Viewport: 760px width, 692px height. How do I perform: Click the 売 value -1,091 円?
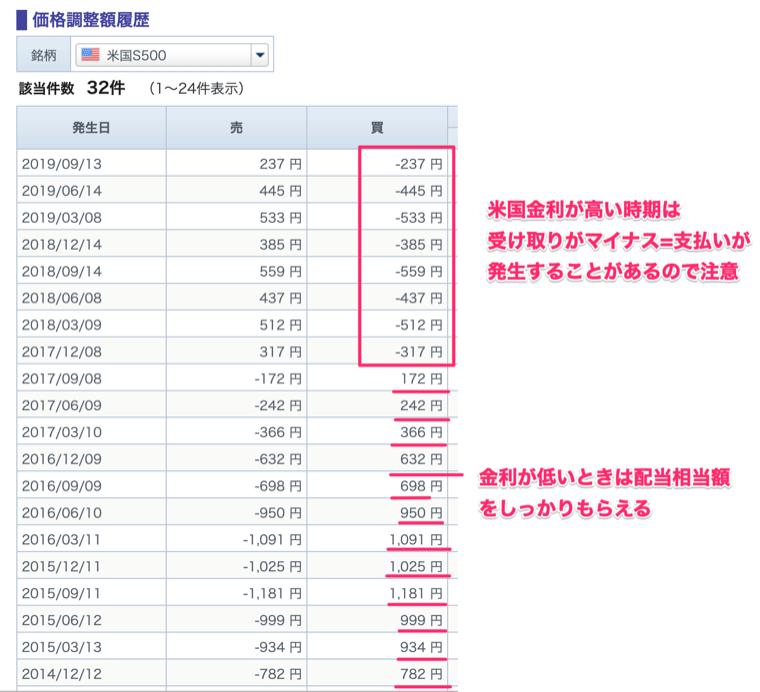pos(272,539)
